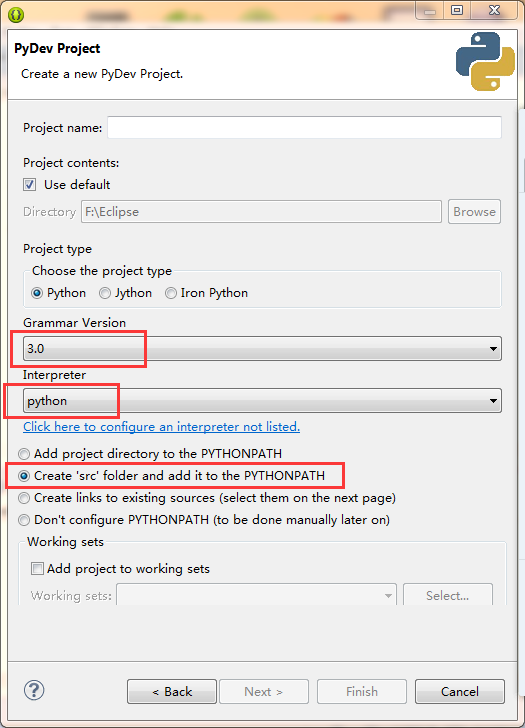Choose Add project directory to the PYTHONPATH
The height and width of the screenshot is (728, 525).
point(24,454)
